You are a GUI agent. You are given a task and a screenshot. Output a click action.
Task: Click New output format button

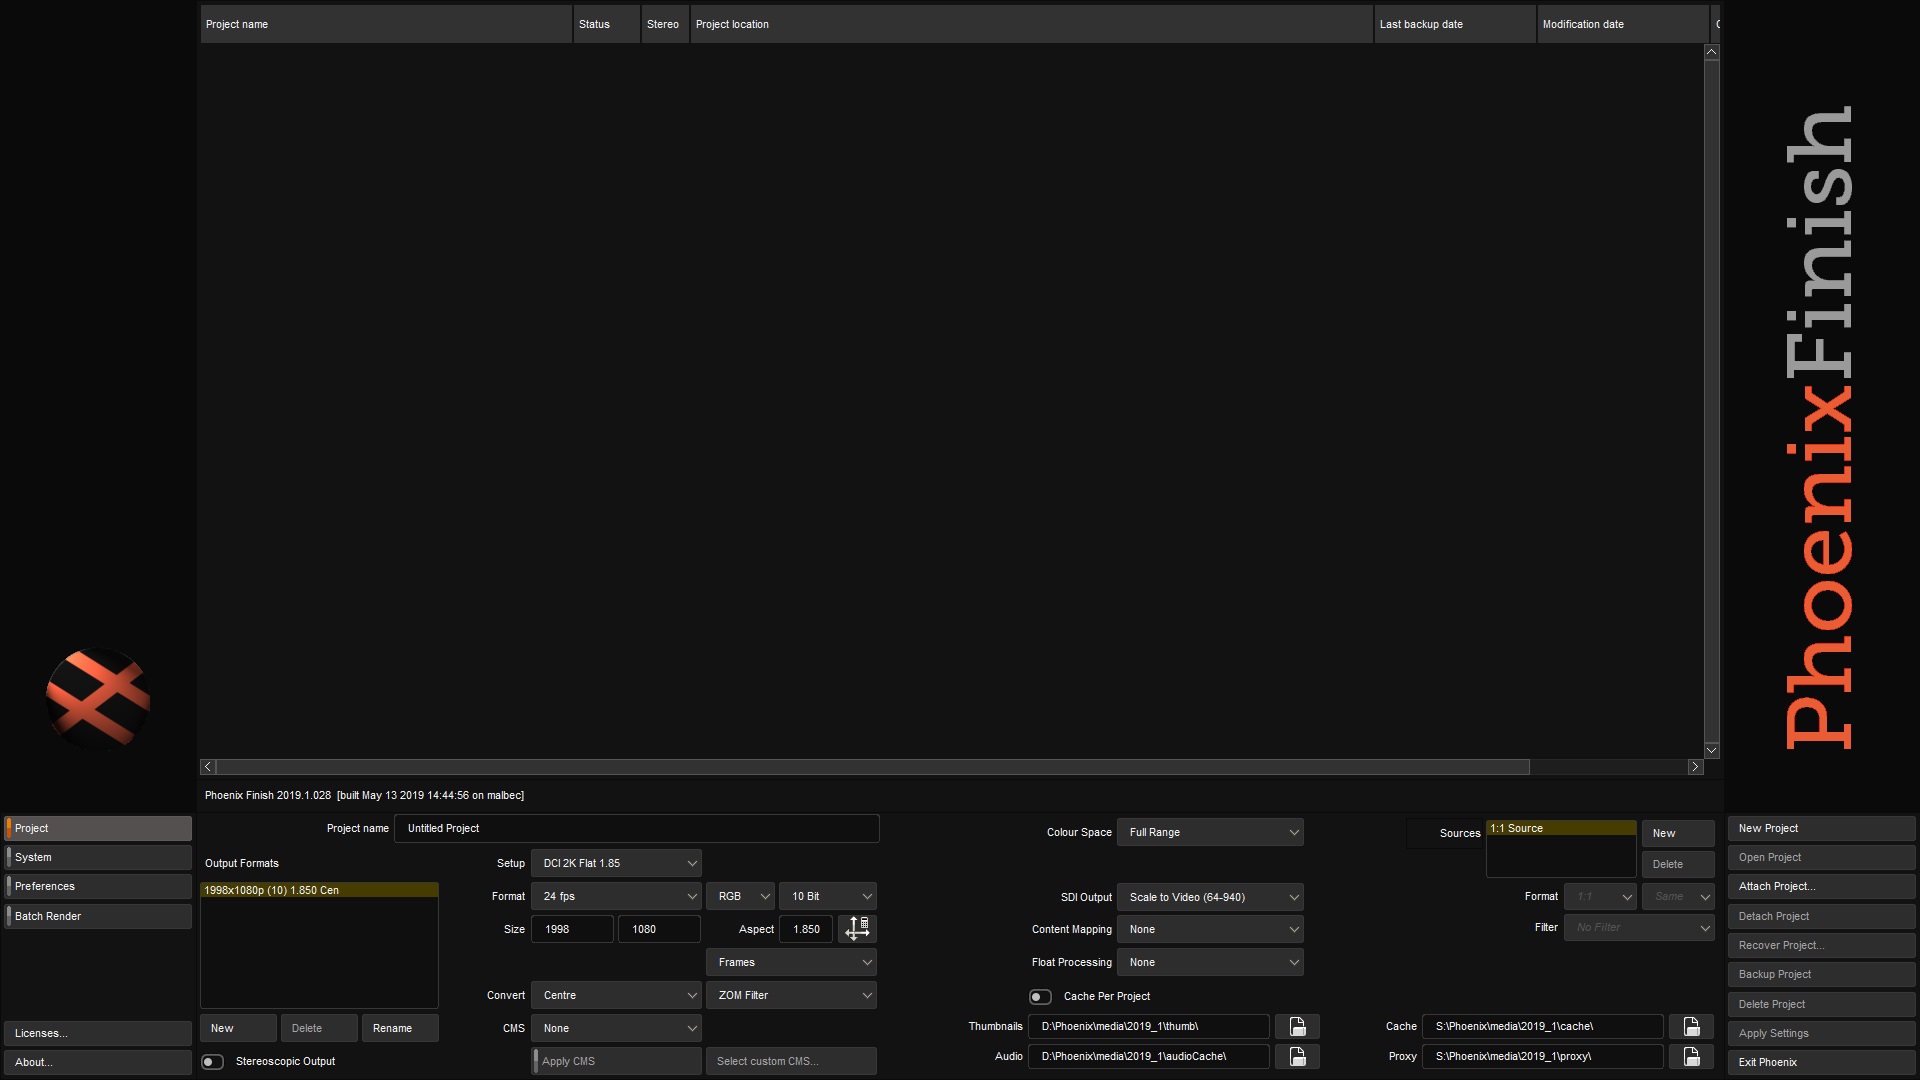pyautogui.click(x=238, y=1028)
